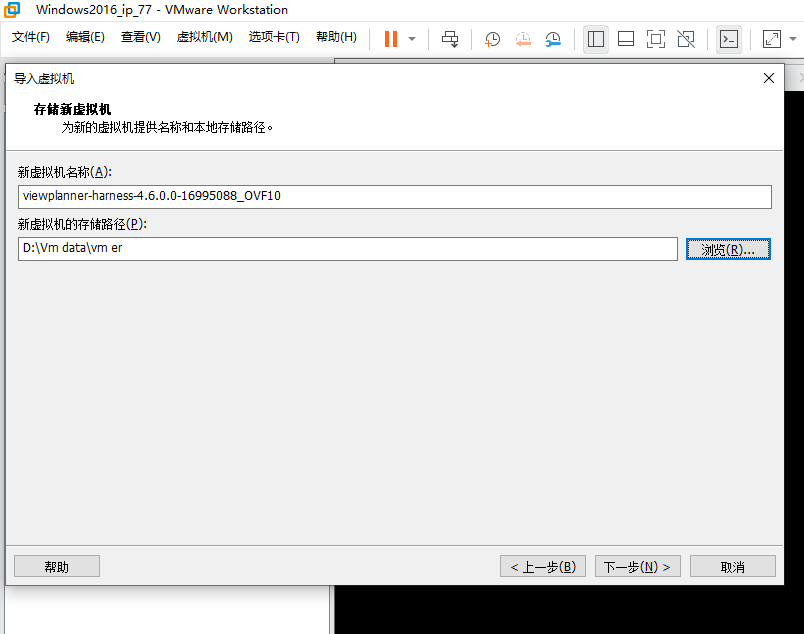Open the 选项卡(T) menu
This screenshot has width=804, height=634.
(x=274, y=37)
